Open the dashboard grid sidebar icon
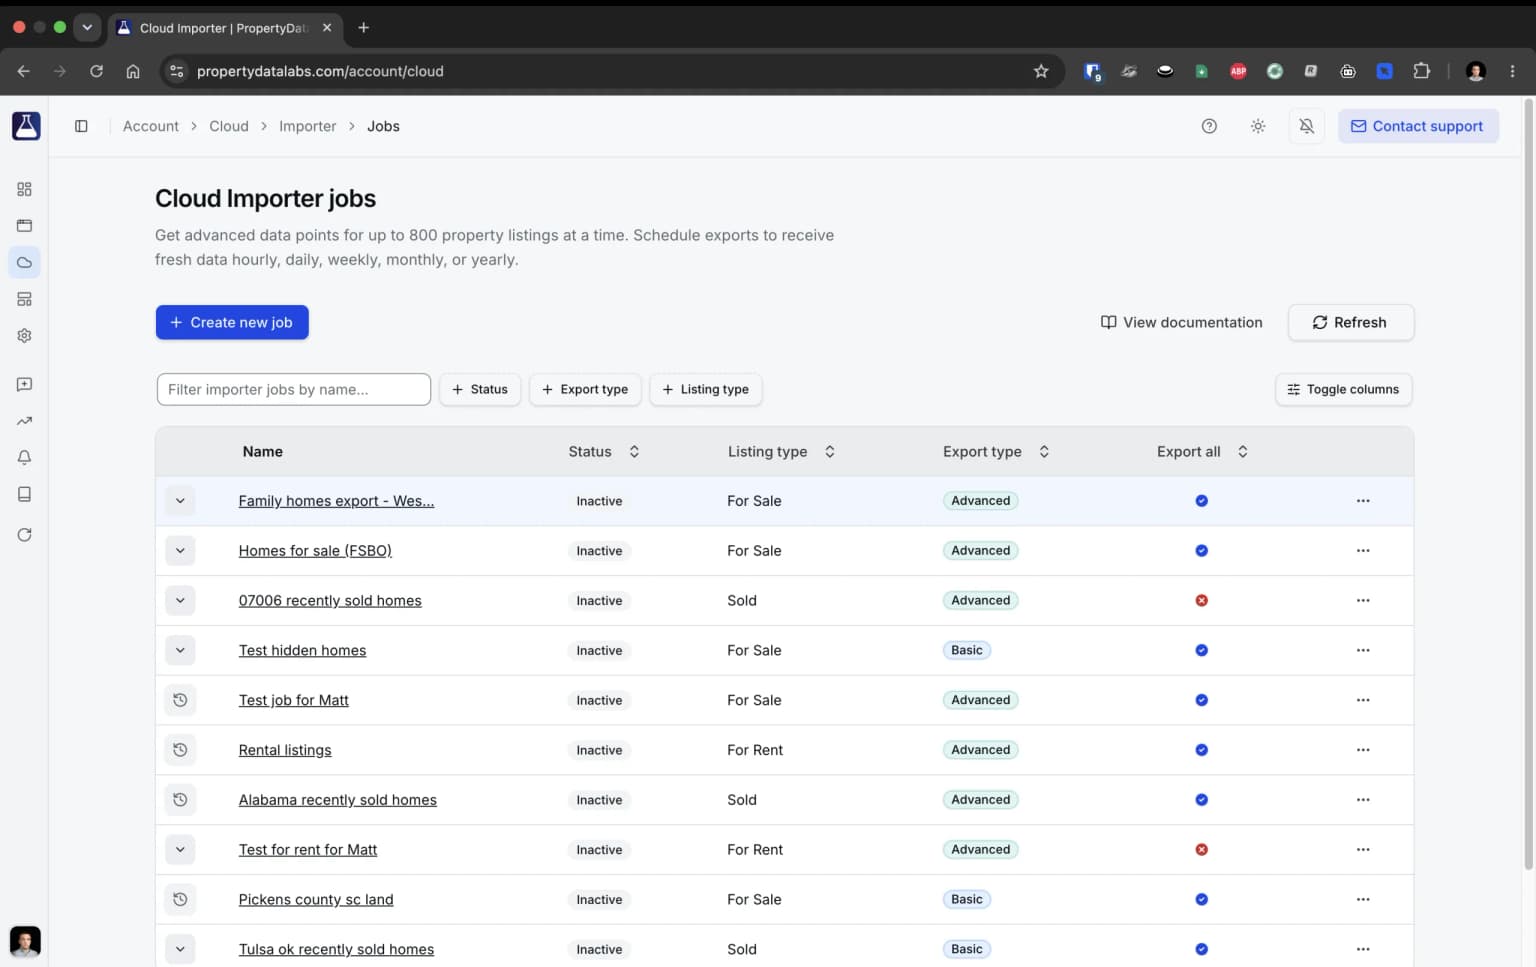 click(x=24, y=189)
